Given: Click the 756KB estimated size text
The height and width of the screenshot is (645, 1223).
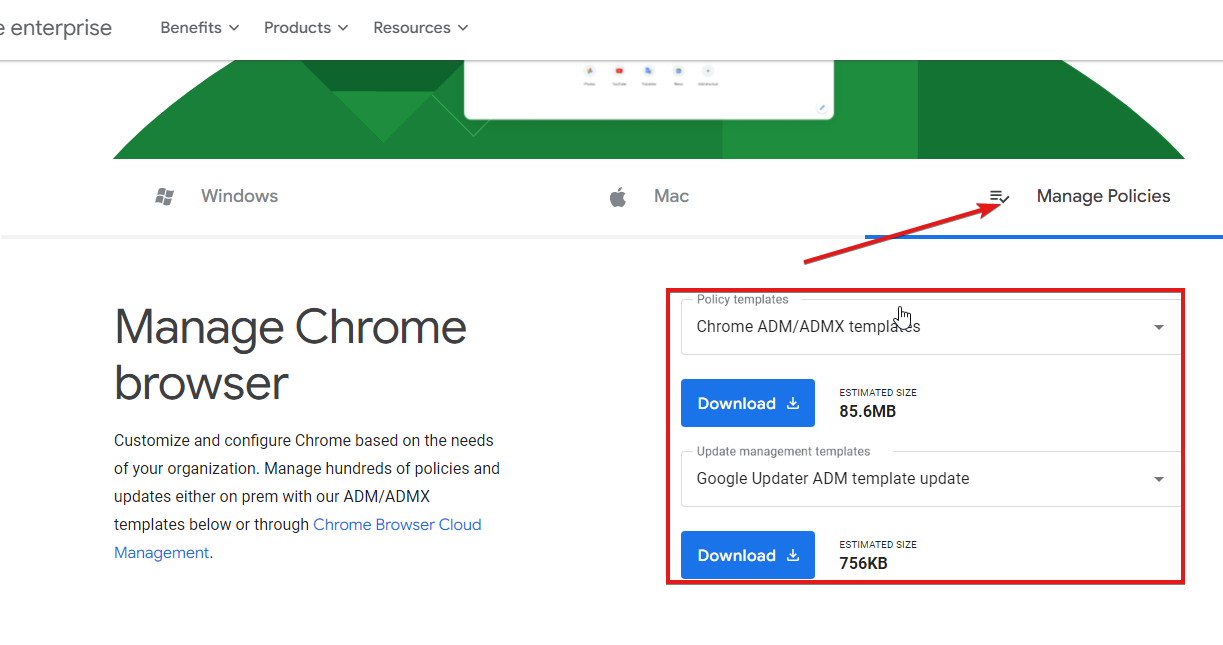Looking at the screenshot, I should coord(863,563).
